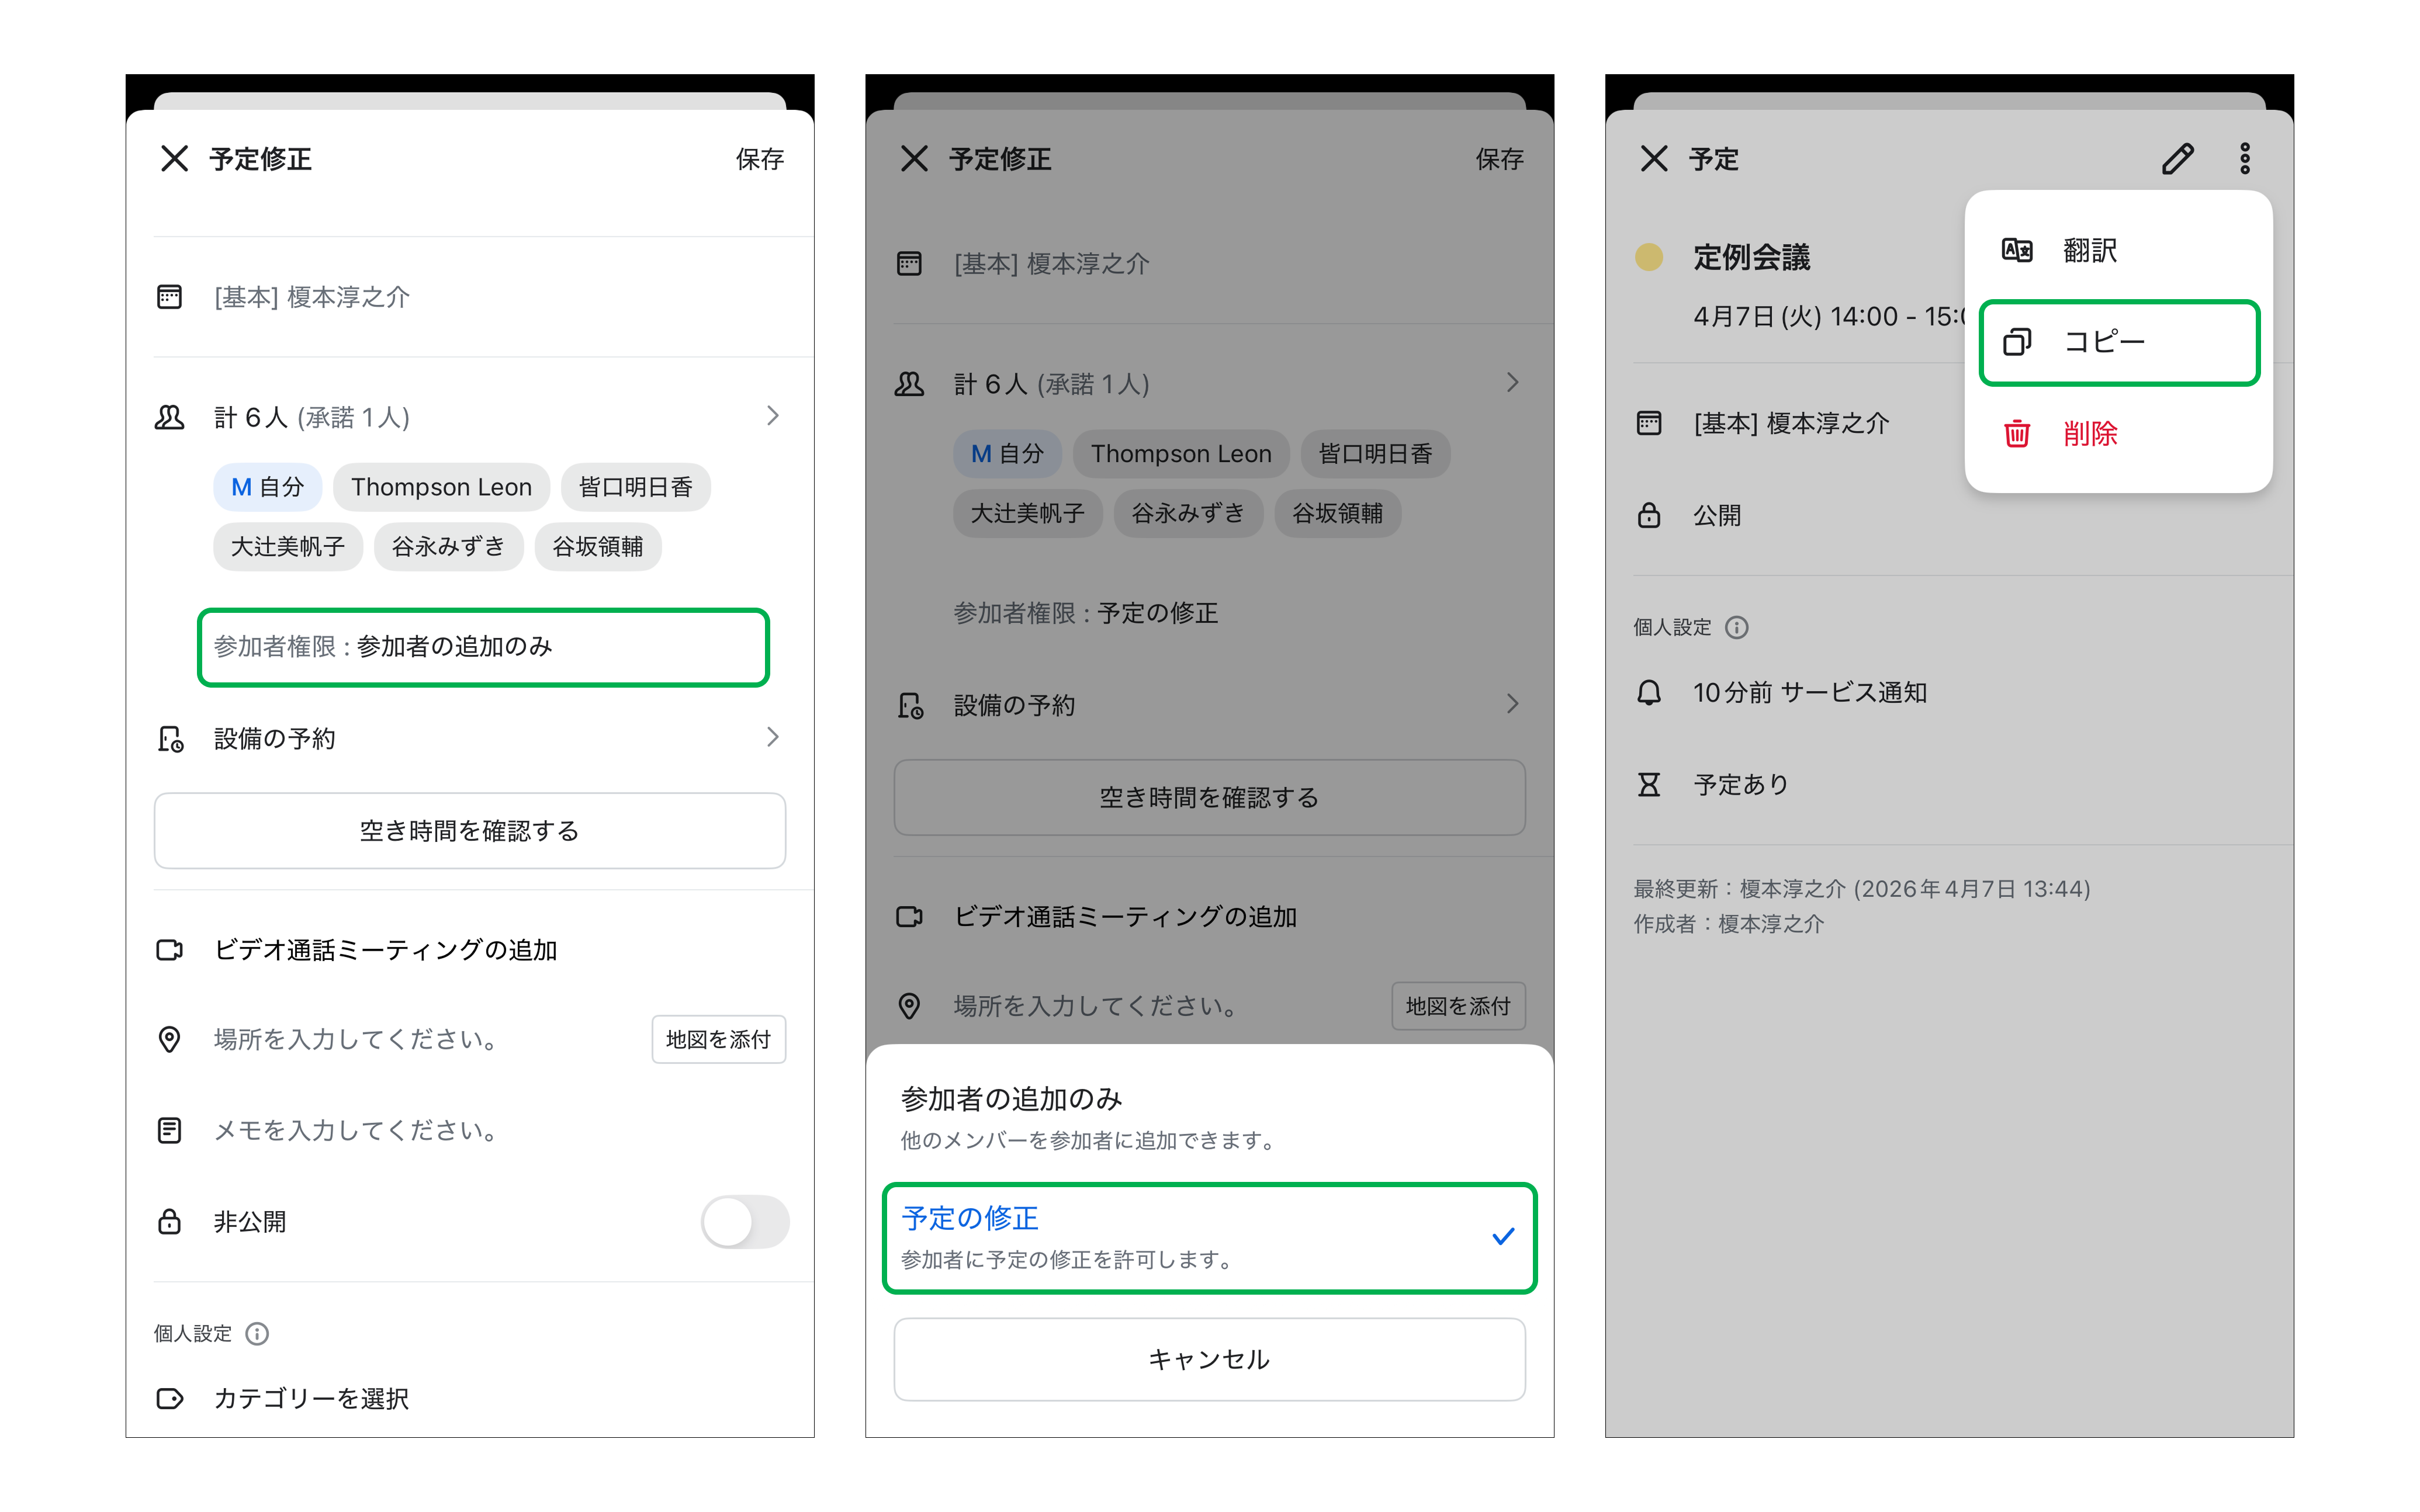
Task: Click the location pin icon in left panel
Action: (170, 1039)
